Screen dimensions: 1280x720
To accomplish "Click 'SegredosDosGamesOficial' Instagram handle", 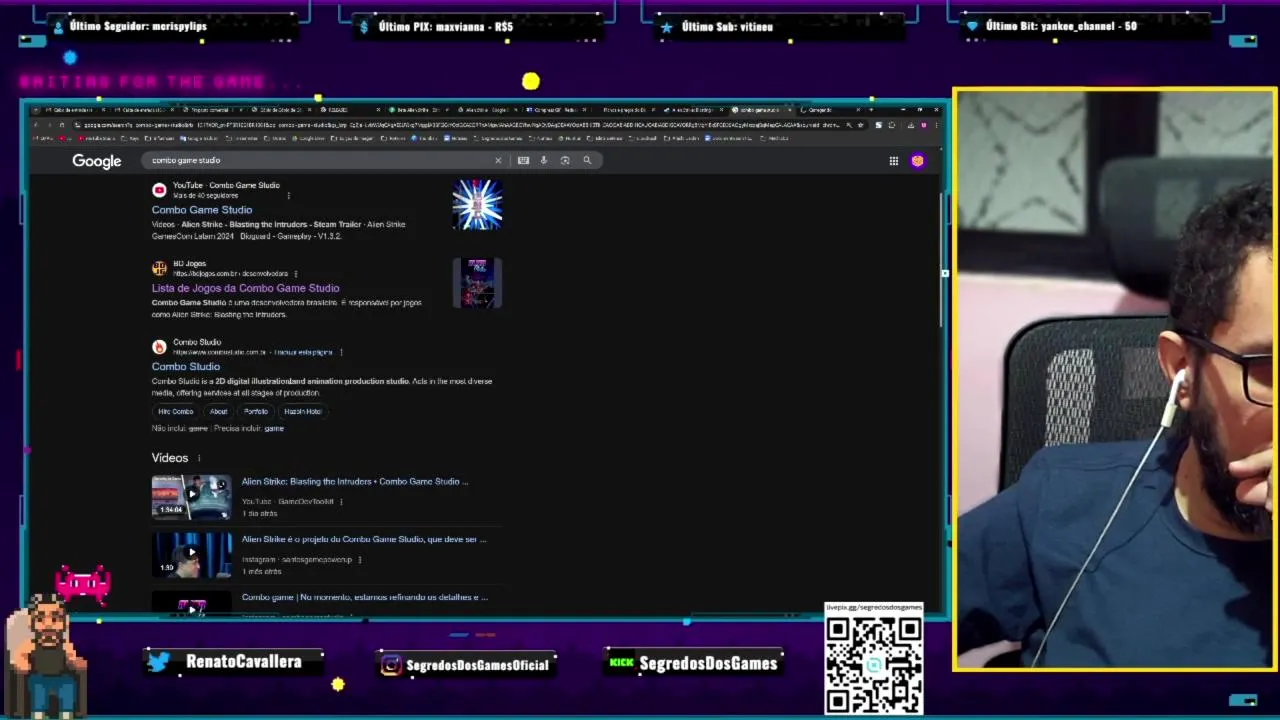I will pyautogui.click(x=477, y=665).
